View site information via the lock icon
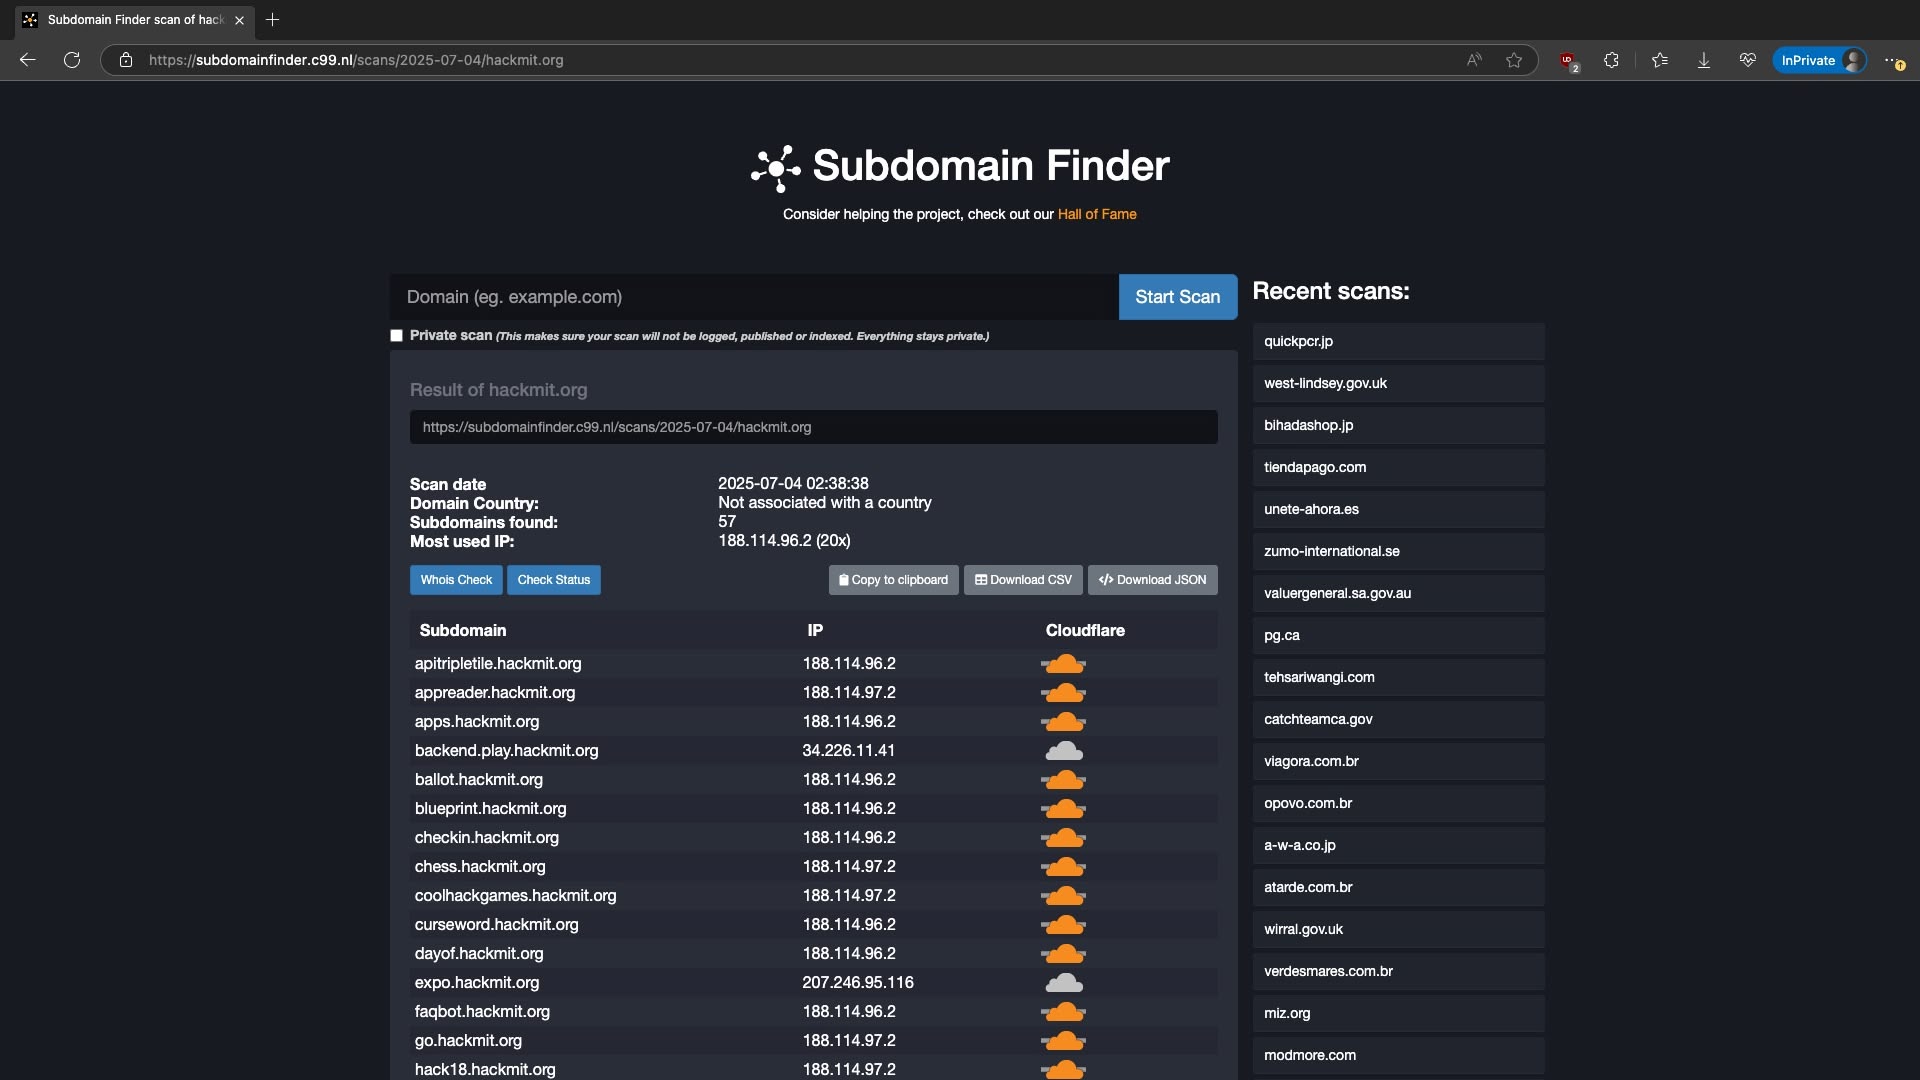The width and height of the screenshot is (1920, 1080). [x=126, y=60]
